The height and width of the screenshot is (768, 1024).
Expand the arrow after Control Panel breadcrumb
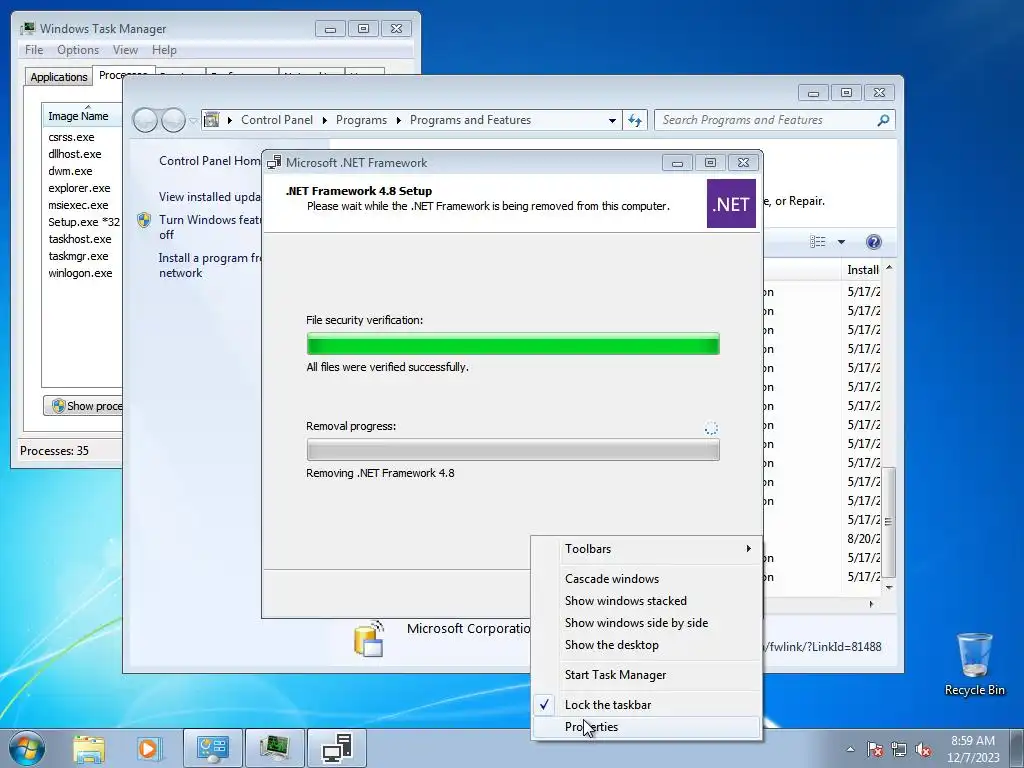coord(325,120)
